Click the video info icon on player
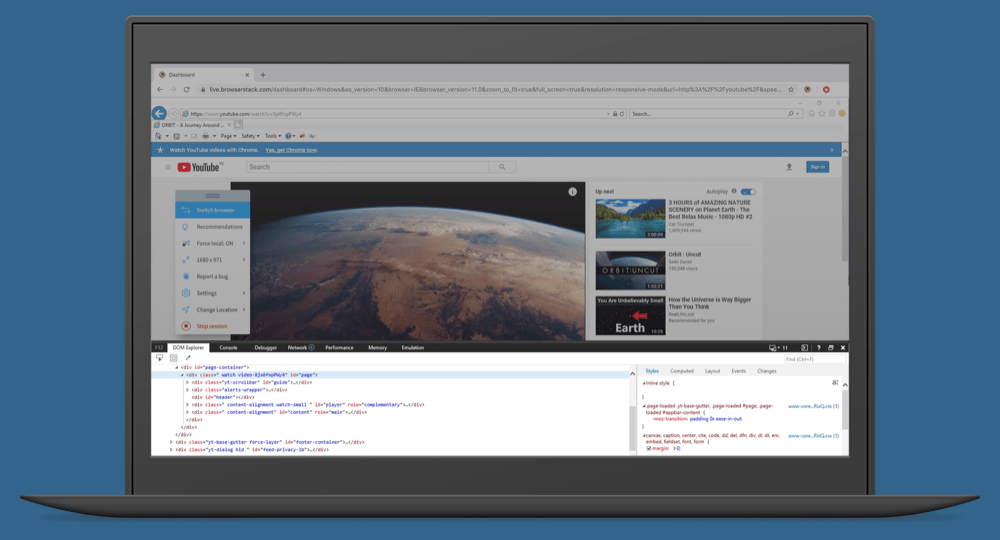This screenshot has width=1000, height=540. (x=573, y=191)
